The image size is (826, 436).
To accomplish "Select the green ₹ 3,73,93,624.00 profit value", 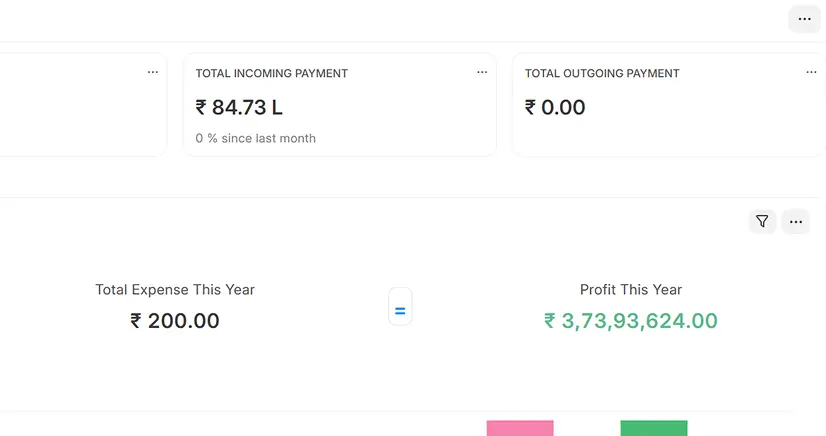I will 631,321.
